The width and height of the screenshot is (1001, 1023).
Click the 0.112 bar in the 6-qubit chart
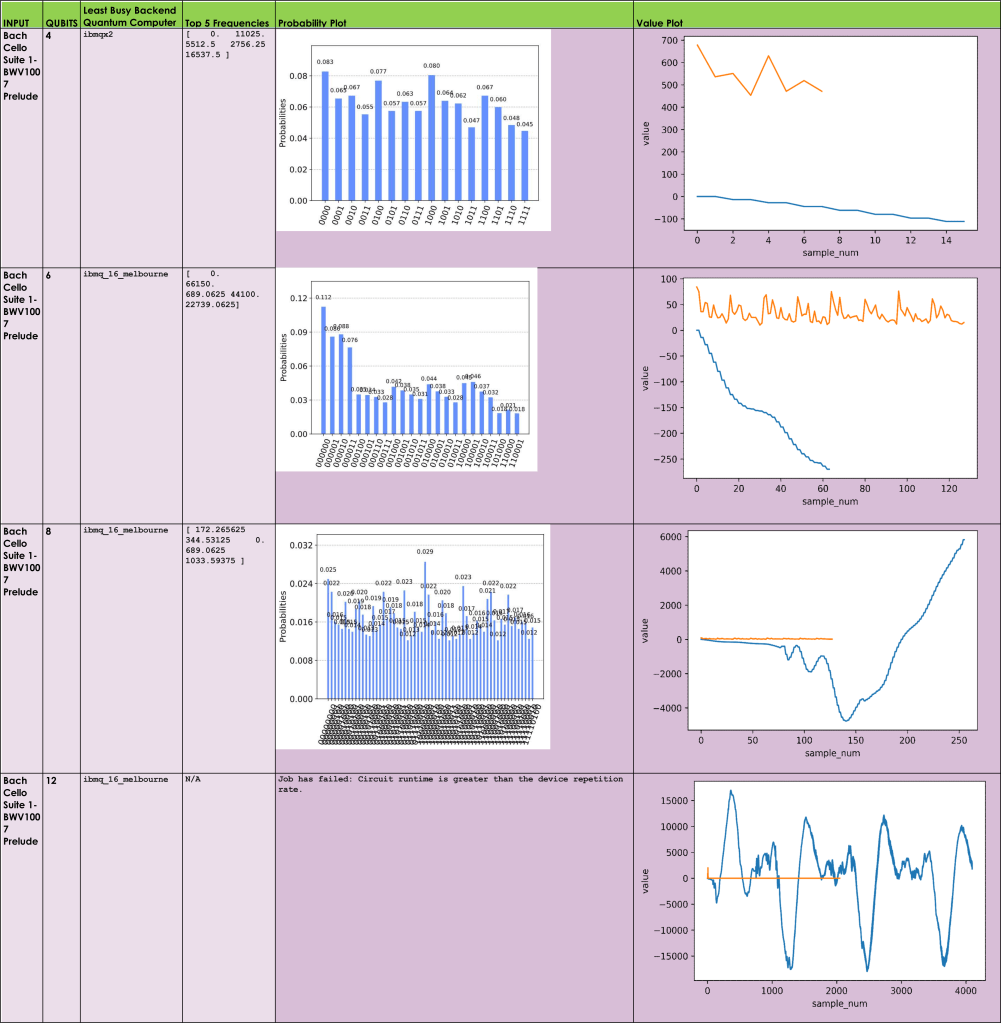coord(323,370)
